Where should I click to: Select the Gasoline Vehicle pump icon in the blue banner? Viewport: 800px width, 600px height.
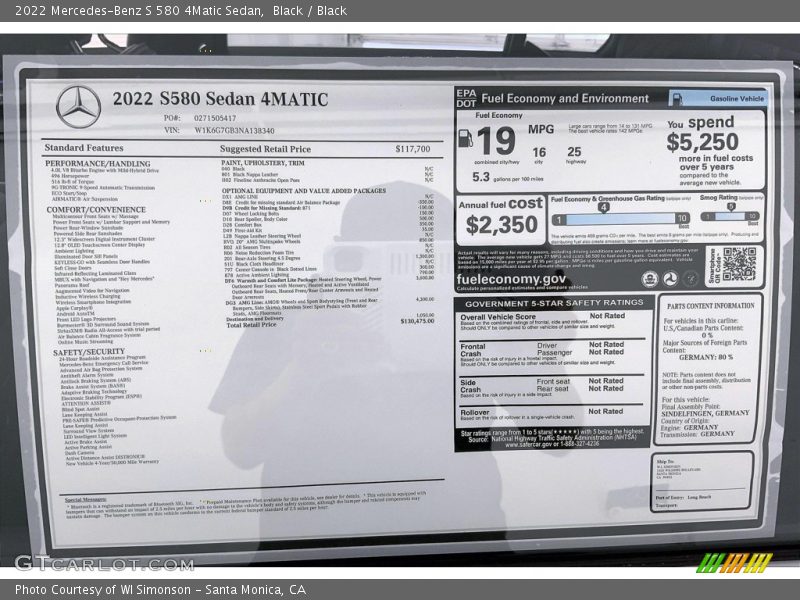[679, 98]
